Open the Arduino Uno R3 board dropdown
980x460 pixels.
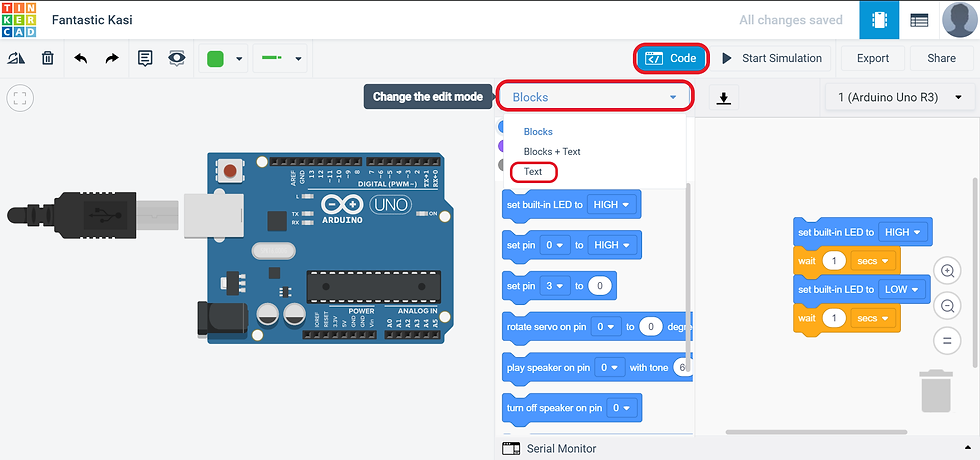899,97
